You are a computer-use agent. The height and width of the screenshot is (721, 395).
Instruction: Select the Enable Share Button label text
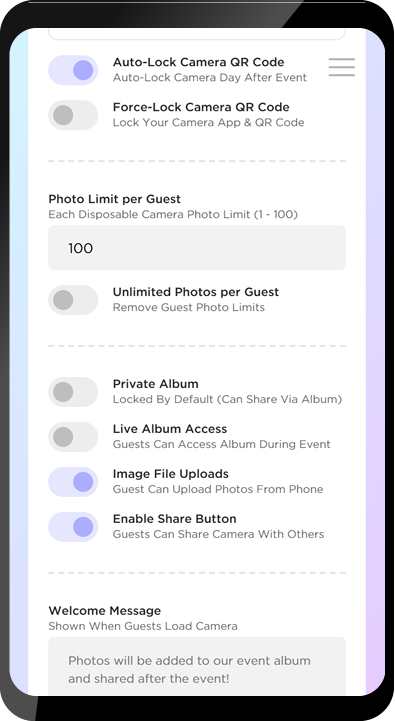click(175, 519)
